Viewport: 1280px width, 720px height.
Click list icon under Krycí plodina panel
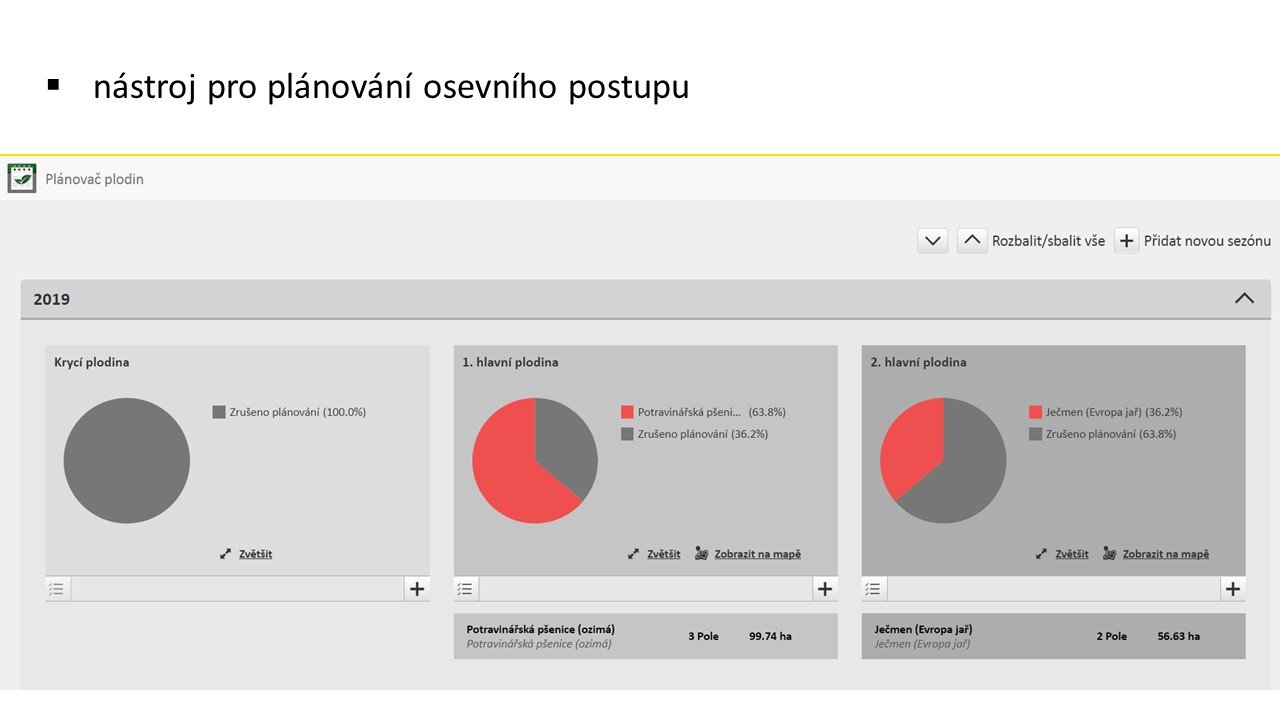[x=57, y=589]
